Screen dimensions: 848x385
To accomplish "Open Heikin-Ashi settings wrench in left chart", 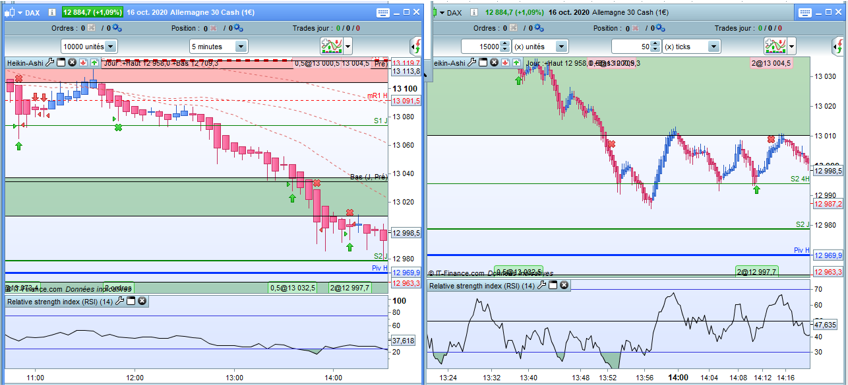I will 49,63.
